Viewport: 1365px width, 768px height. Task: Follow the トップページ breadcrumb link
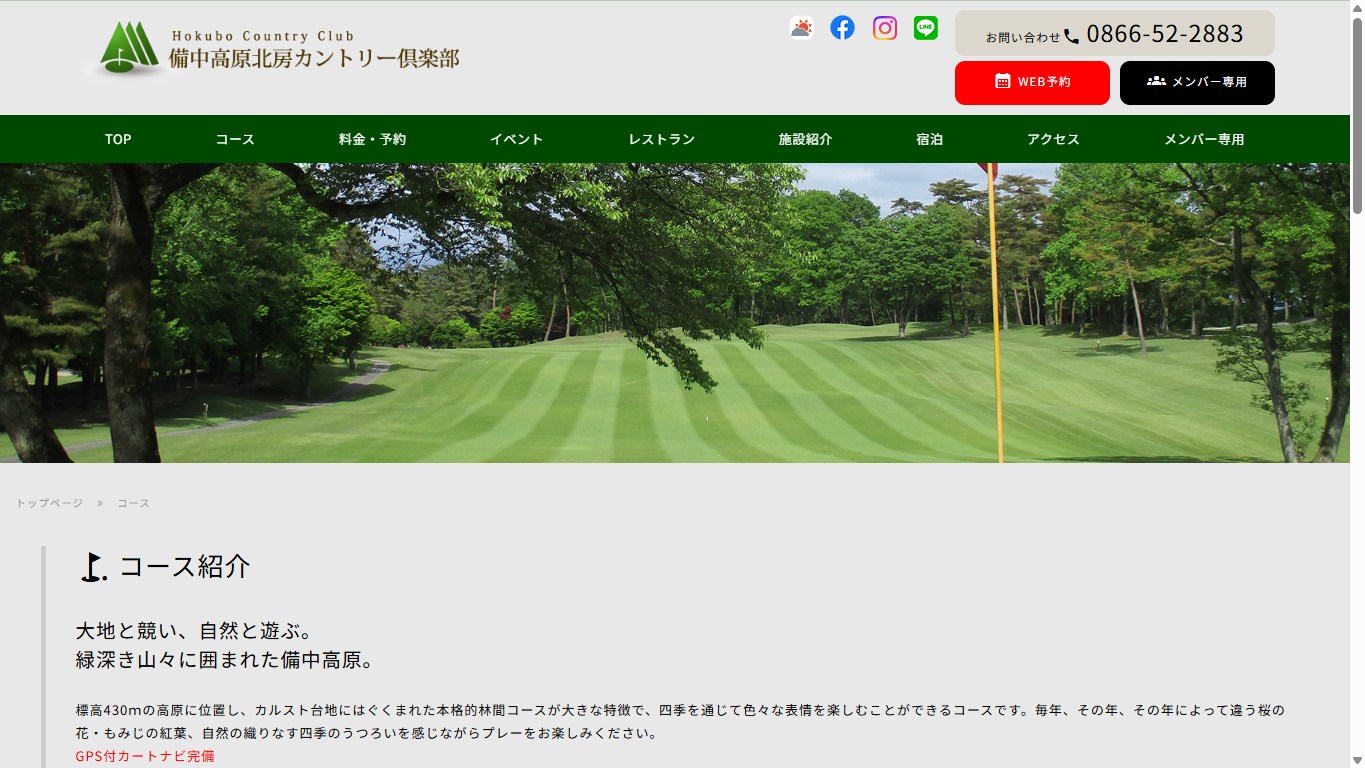49,503
